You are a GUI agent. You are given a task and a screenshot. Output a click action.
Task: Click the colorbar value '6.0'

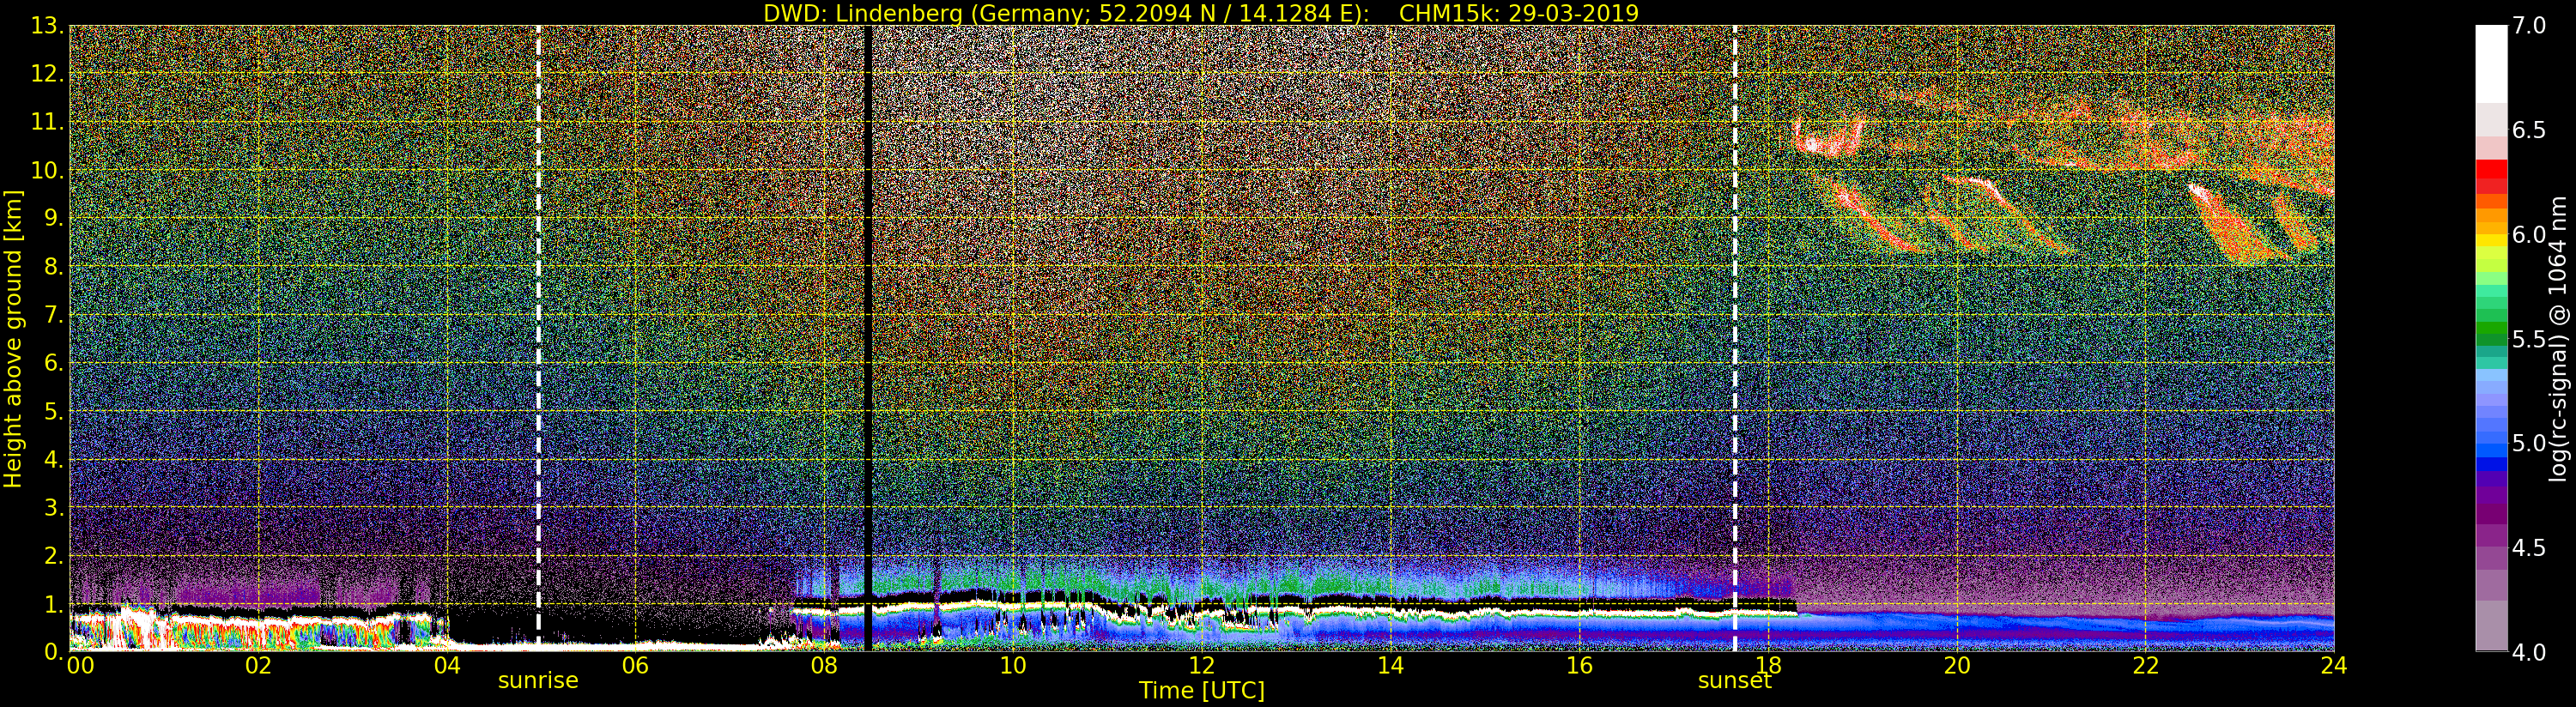click(x=2529, y=234)
